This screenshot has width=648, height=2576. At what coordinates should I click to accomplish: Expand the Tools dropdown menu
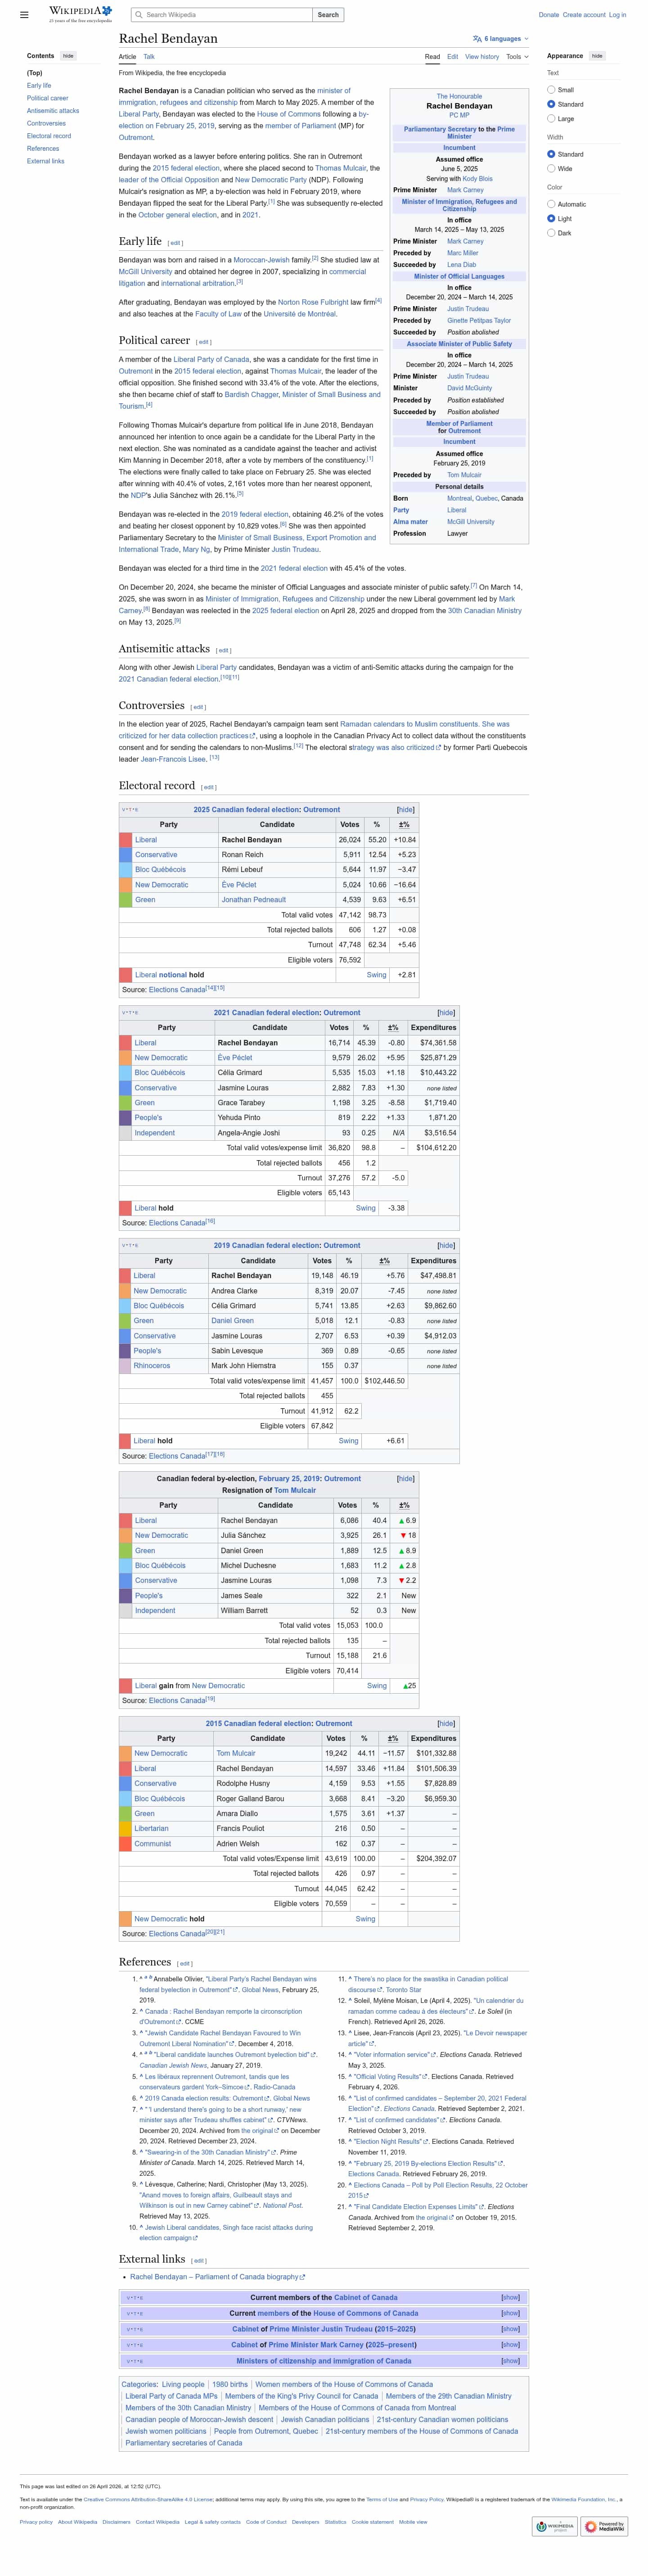517,57
